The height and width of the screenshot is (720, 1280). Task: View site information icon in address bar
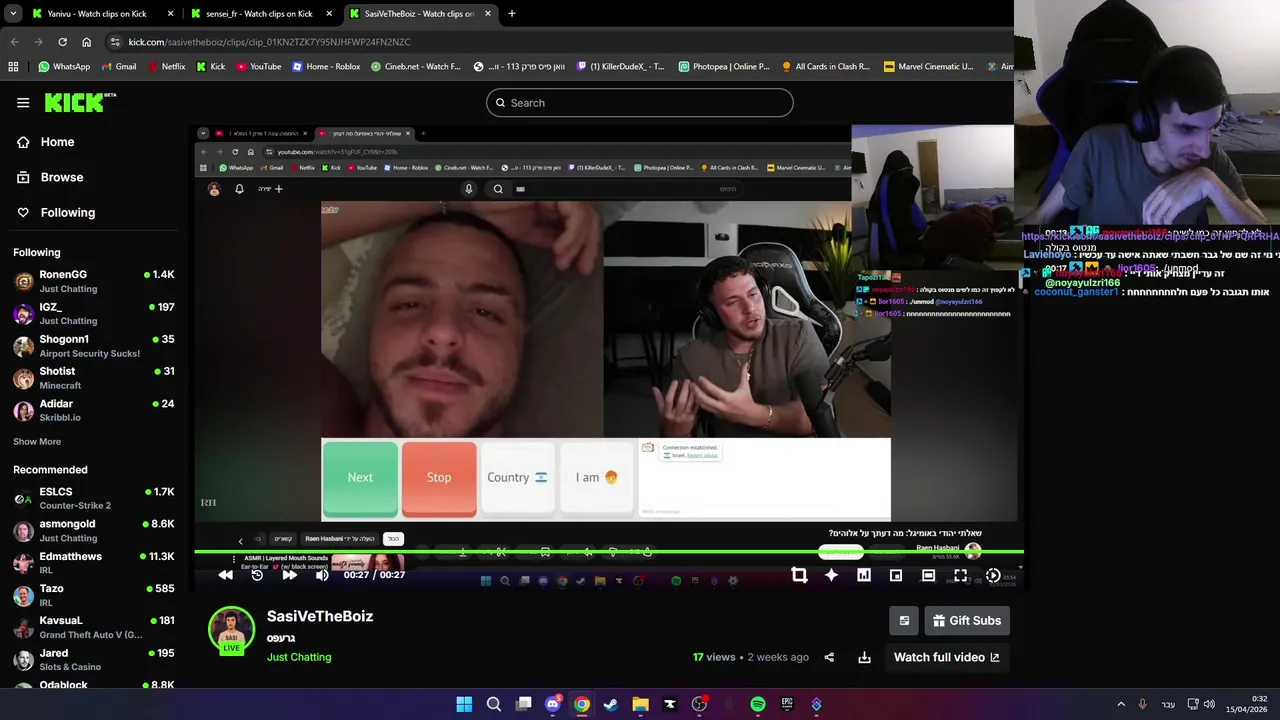116,42
